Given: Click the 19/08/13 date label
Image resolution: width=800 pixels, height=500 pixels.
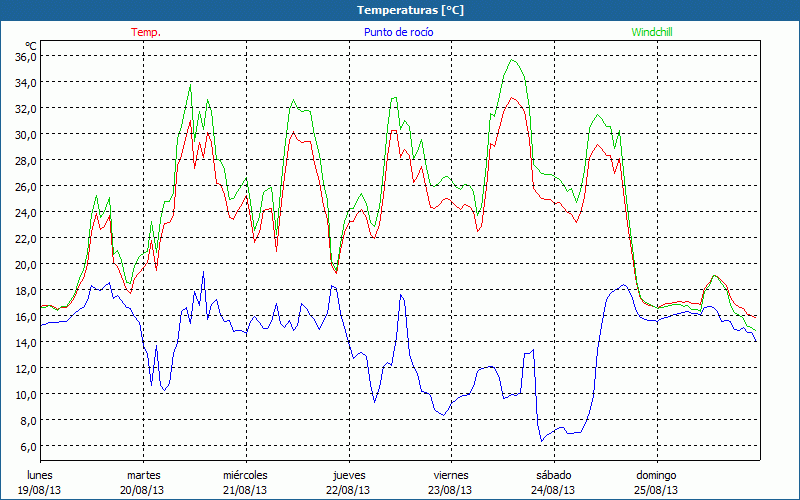Looking at the screenshot, I should point(40,490).
